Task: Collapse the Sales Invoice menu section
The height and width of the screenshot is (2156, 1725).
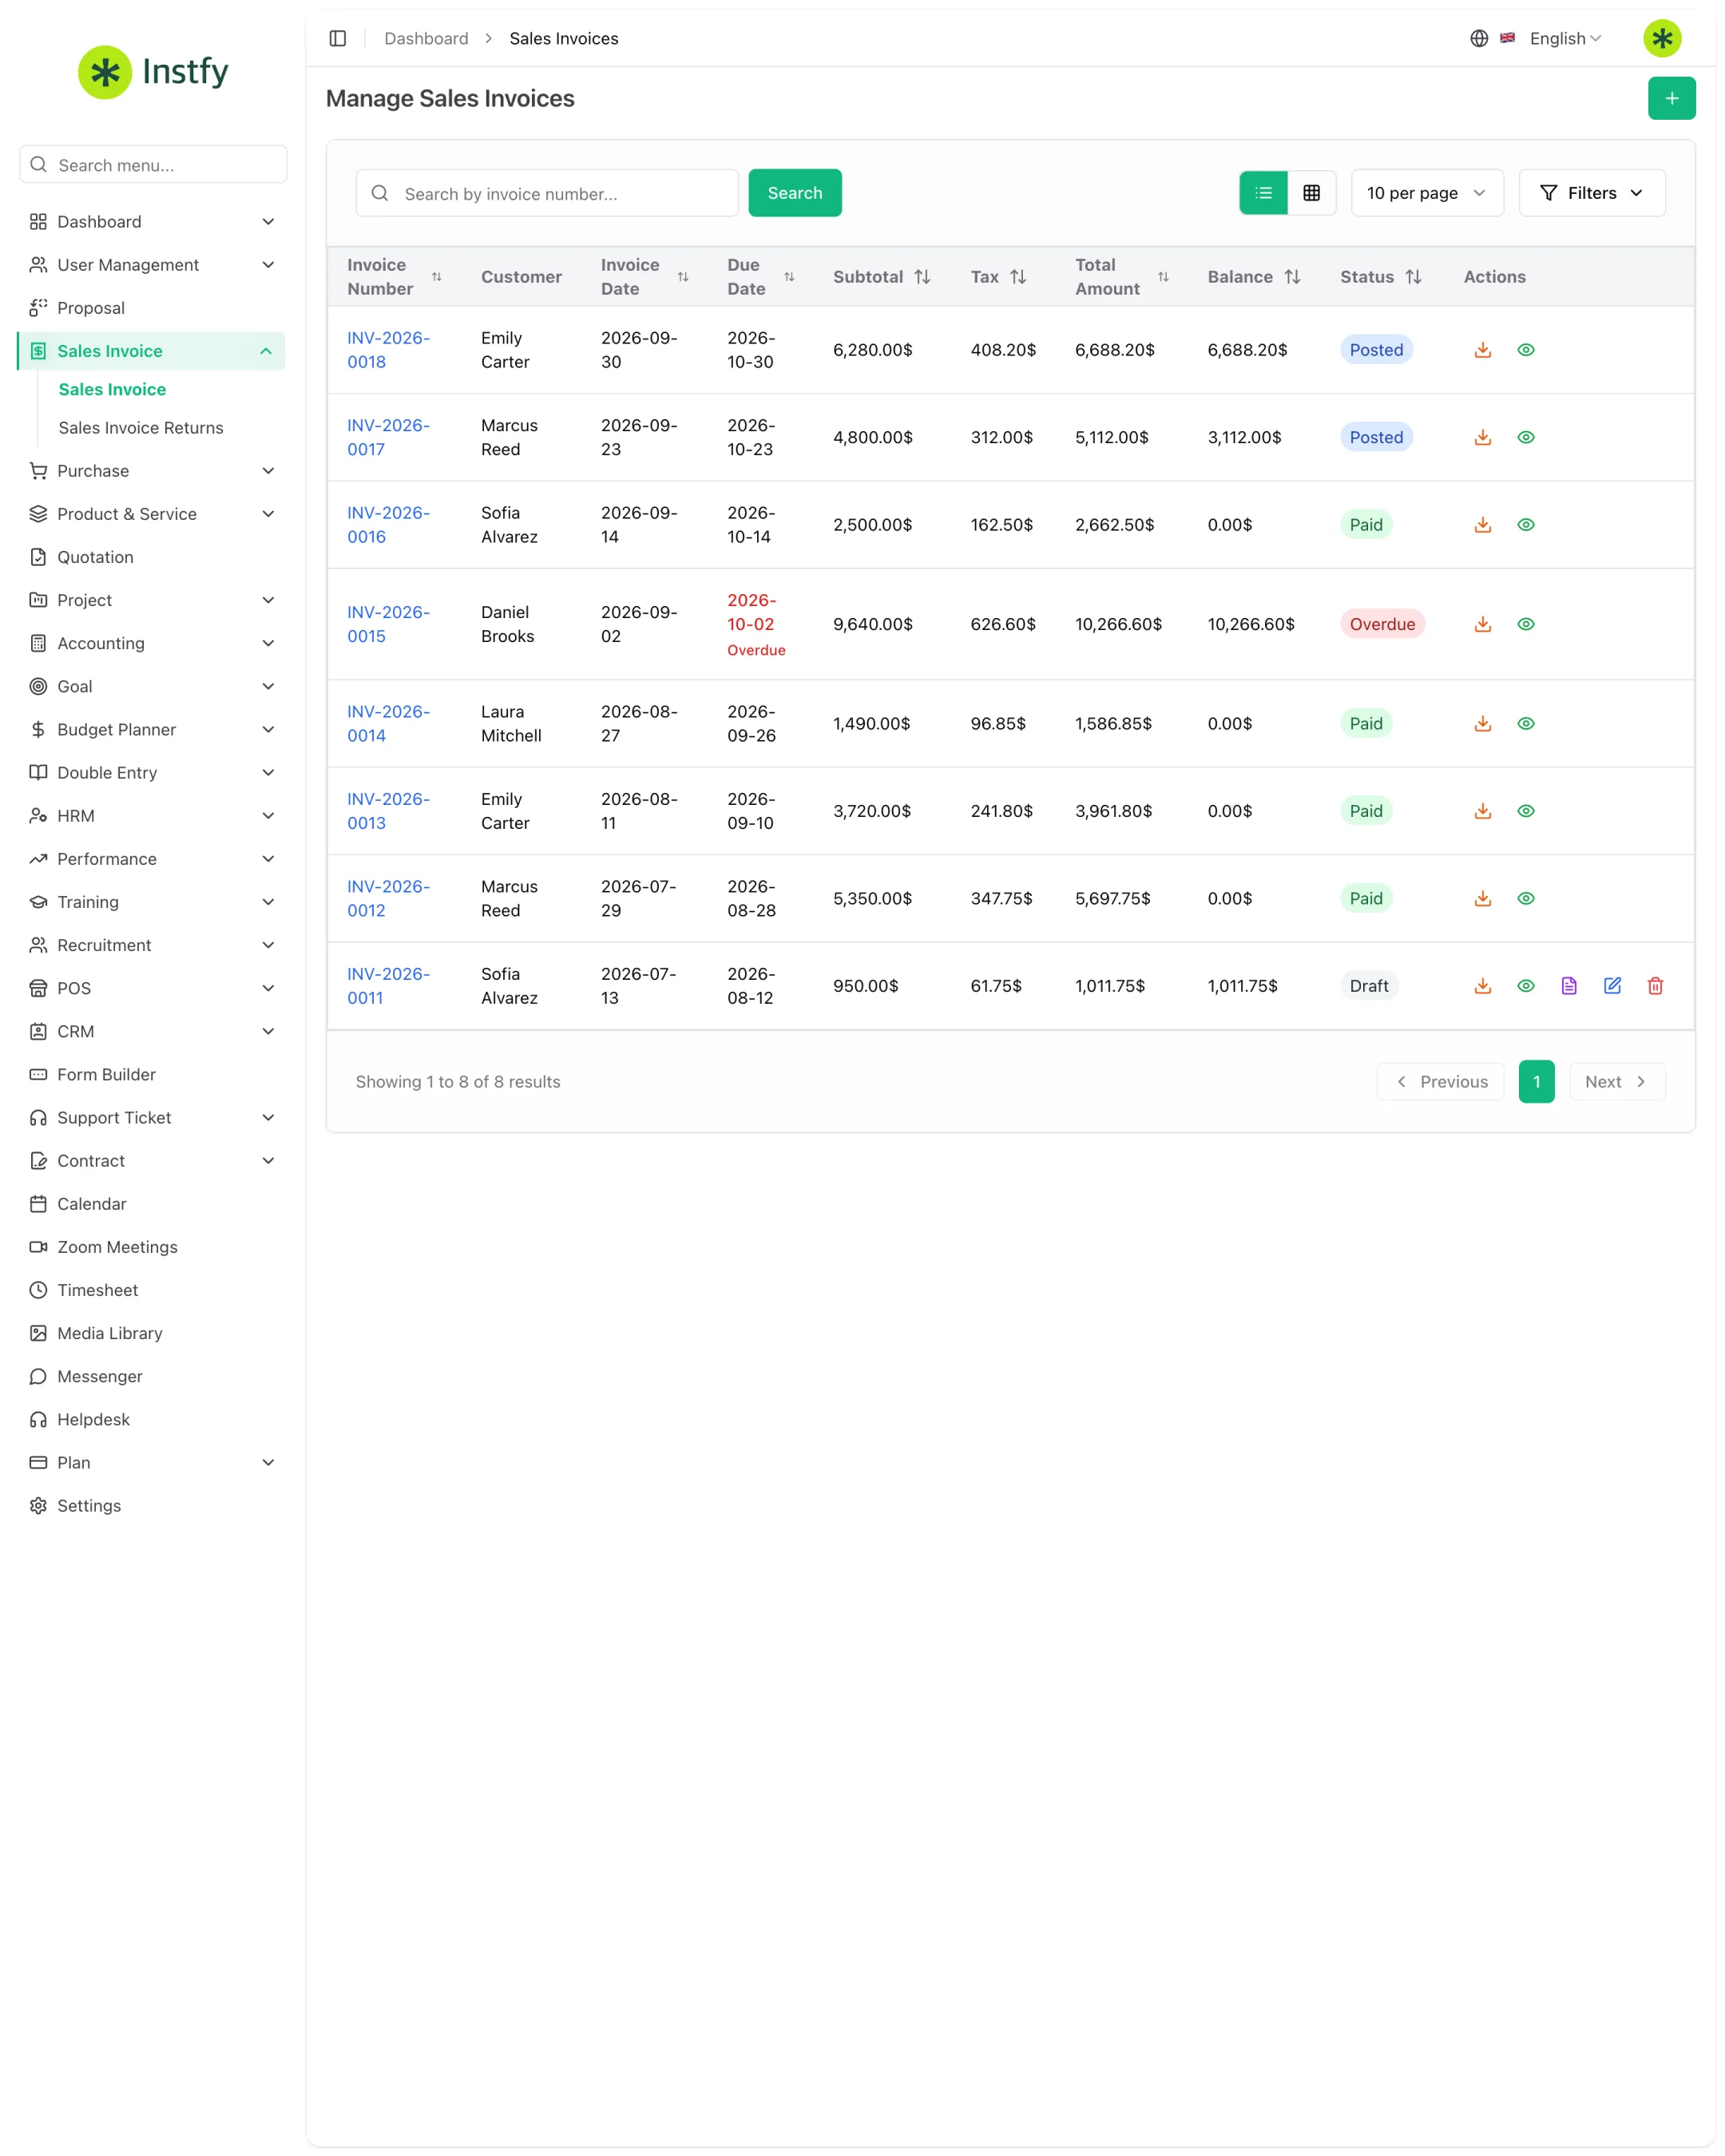Action: 151,351
